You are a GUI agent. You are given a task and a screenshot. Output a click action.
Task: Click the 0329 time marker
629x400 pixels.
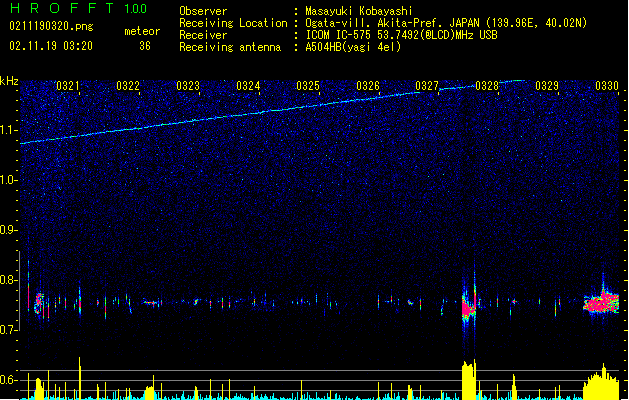(x=547, y=86)
